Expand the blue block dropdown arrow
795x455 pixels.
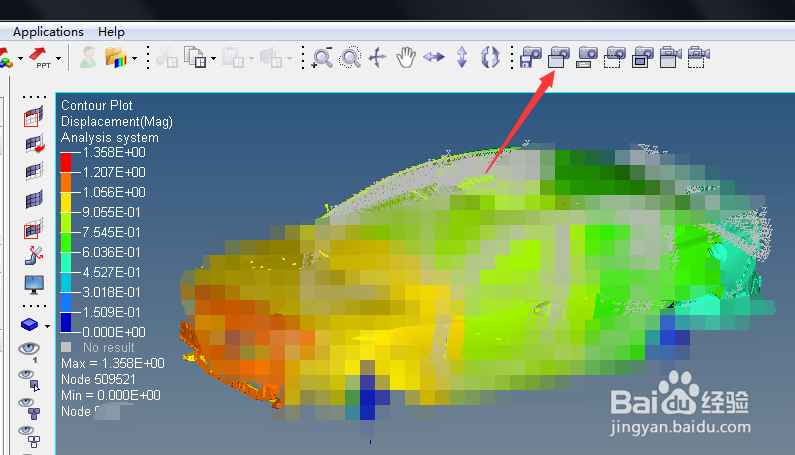tap(47, 326)
